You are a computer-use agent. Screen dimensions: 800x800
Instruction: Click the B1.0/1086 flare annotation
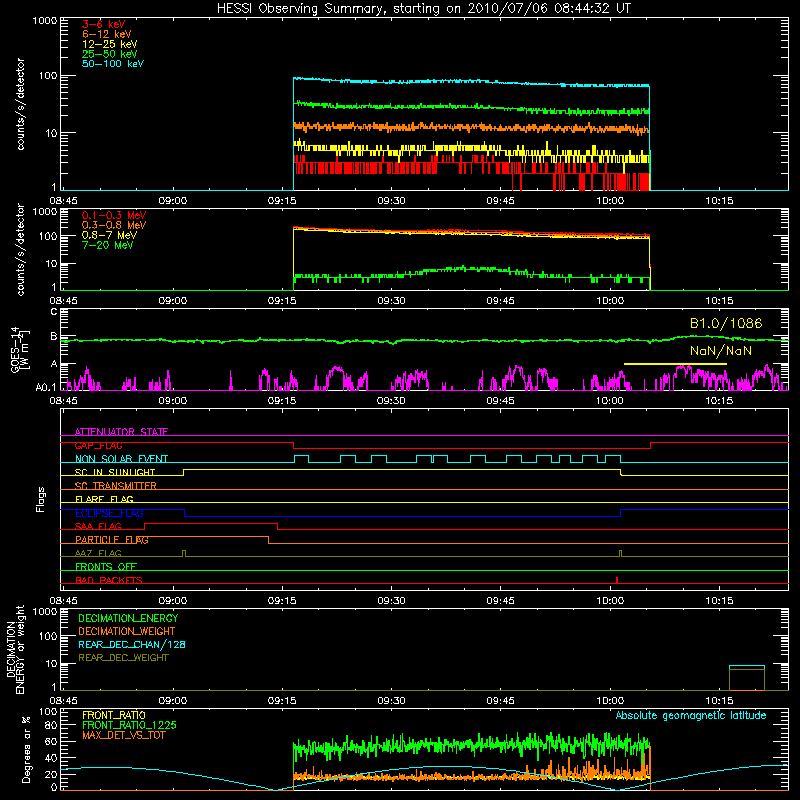[x=726, y=323]
